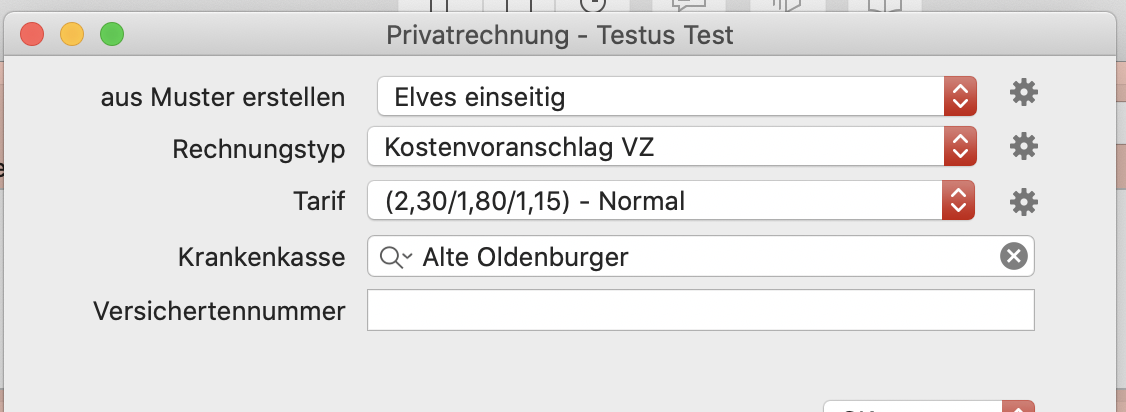The width and height of the screenshot is (1126, 412).
Task: Click into the Versichertennummer text field
Action: [700, 310]
